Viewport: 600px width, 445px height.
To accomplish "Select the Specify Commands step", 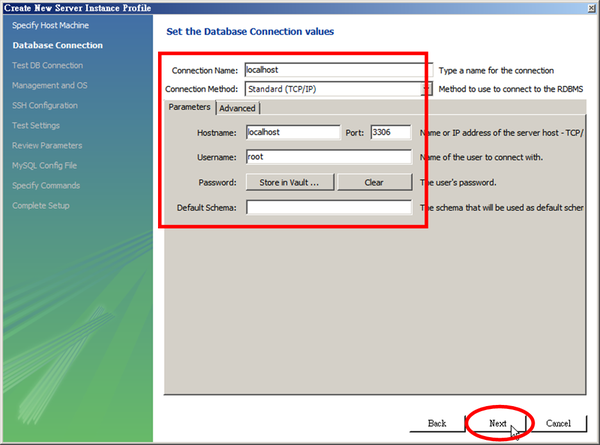I will click(x=46, y=186).
